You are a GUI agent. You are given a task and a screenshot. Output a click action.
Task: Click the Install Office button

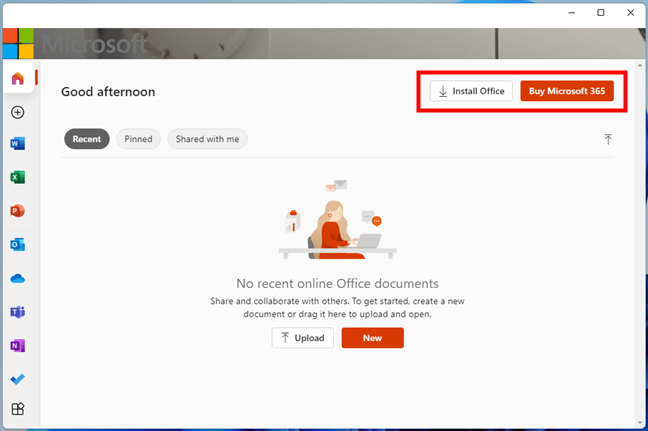click(471, 91)
